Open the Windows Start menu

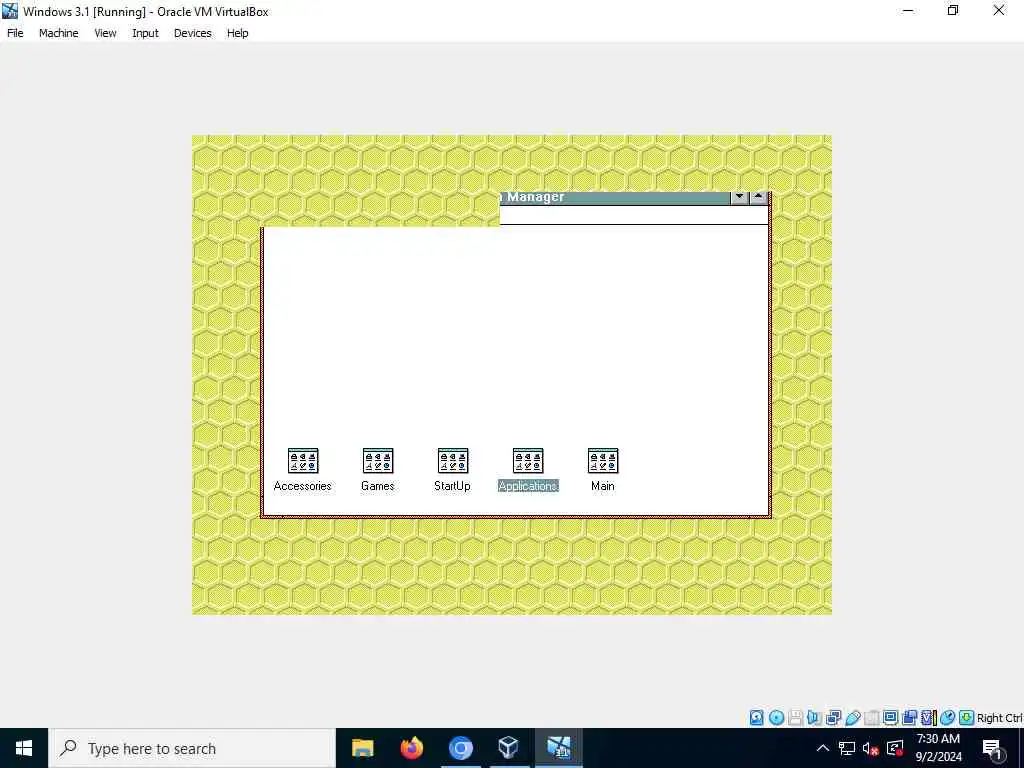pyautogui.click(x=24, y=748)
